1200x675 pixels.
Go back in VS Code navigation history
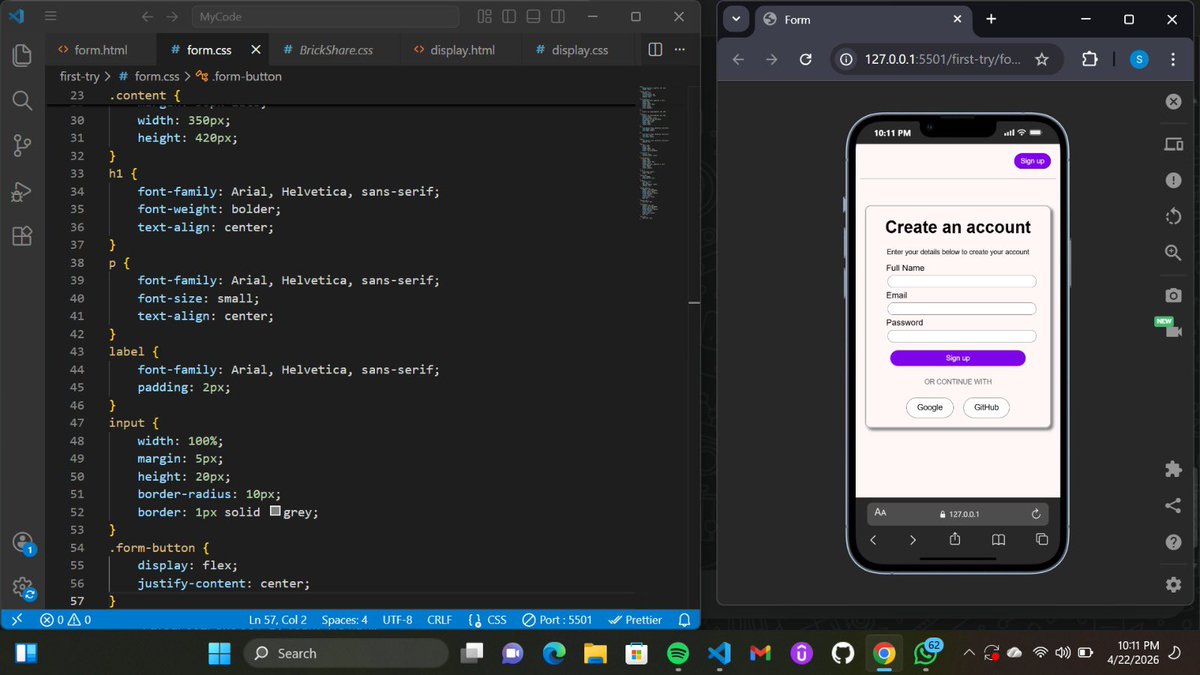pyautogui.click(x=148, y=17)
